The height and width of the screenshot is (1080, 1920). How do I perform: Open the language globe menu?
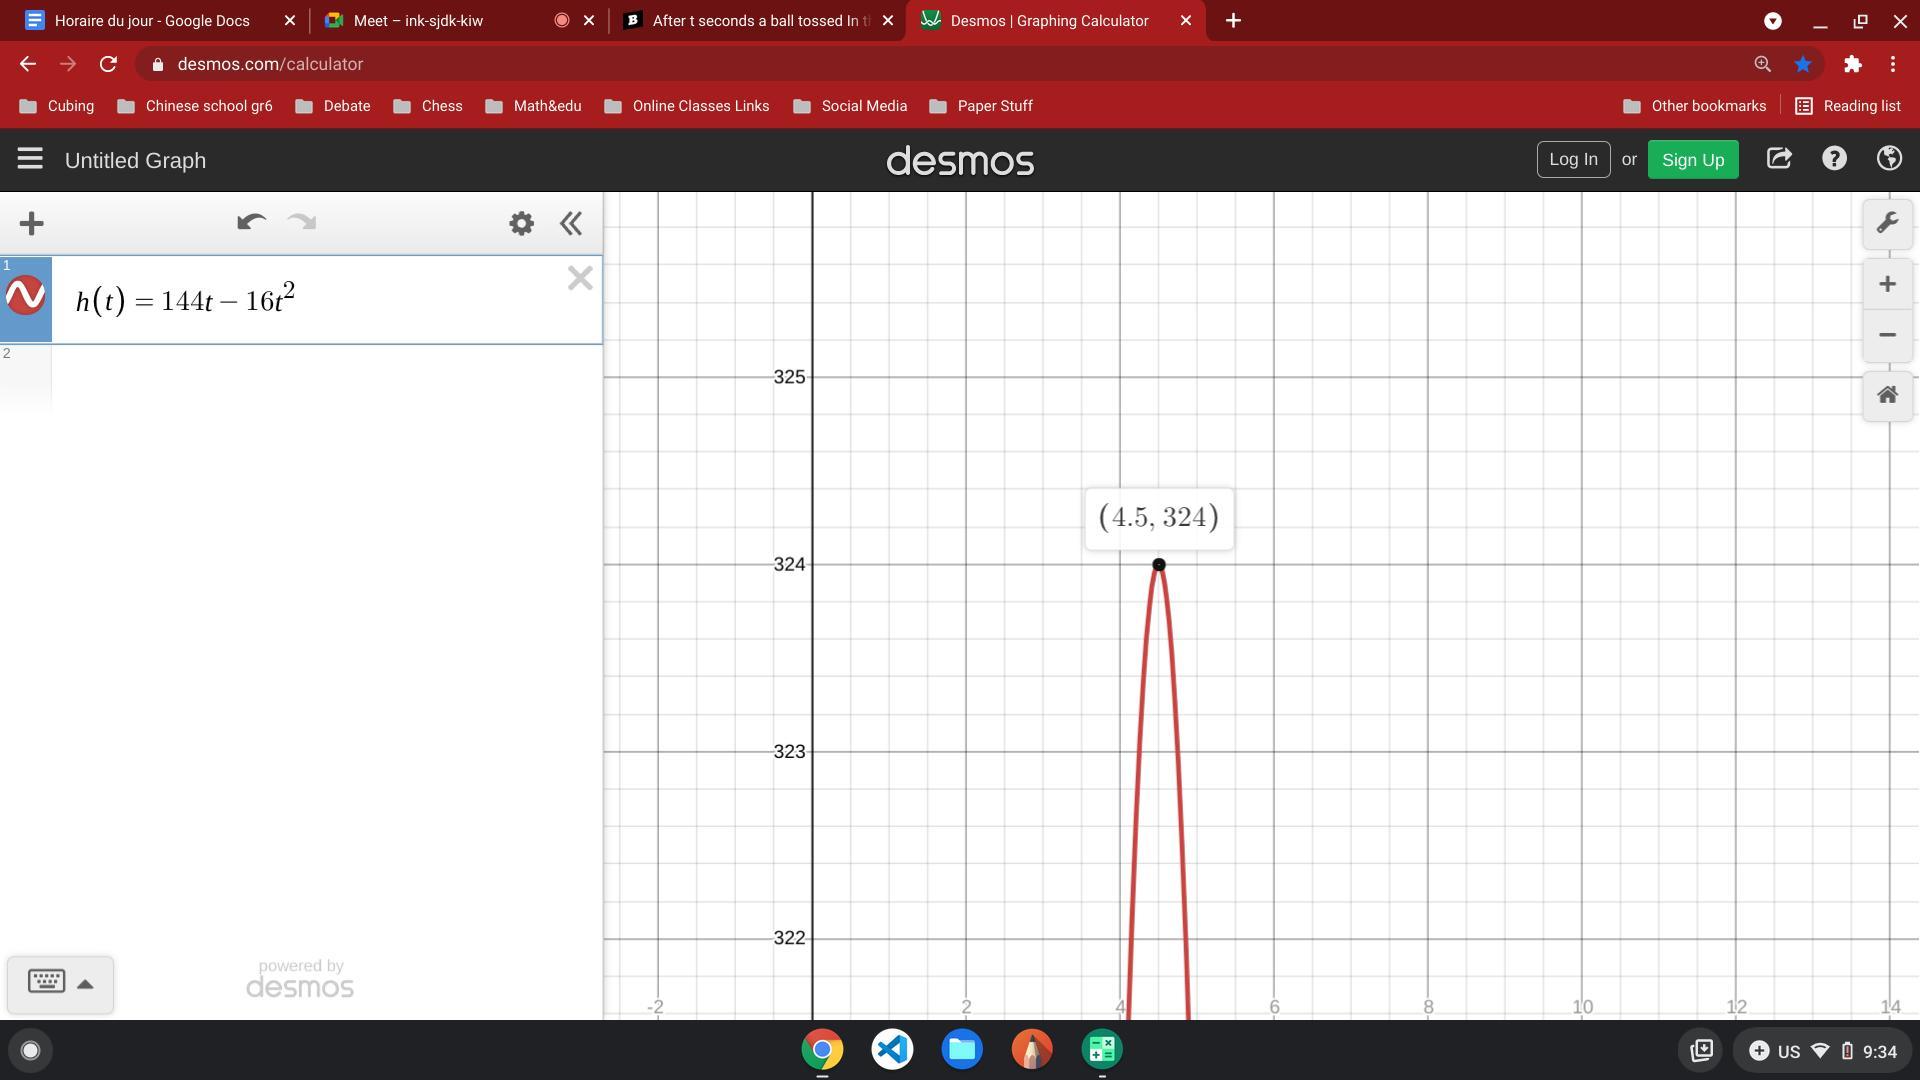(x=1888, y=159)
